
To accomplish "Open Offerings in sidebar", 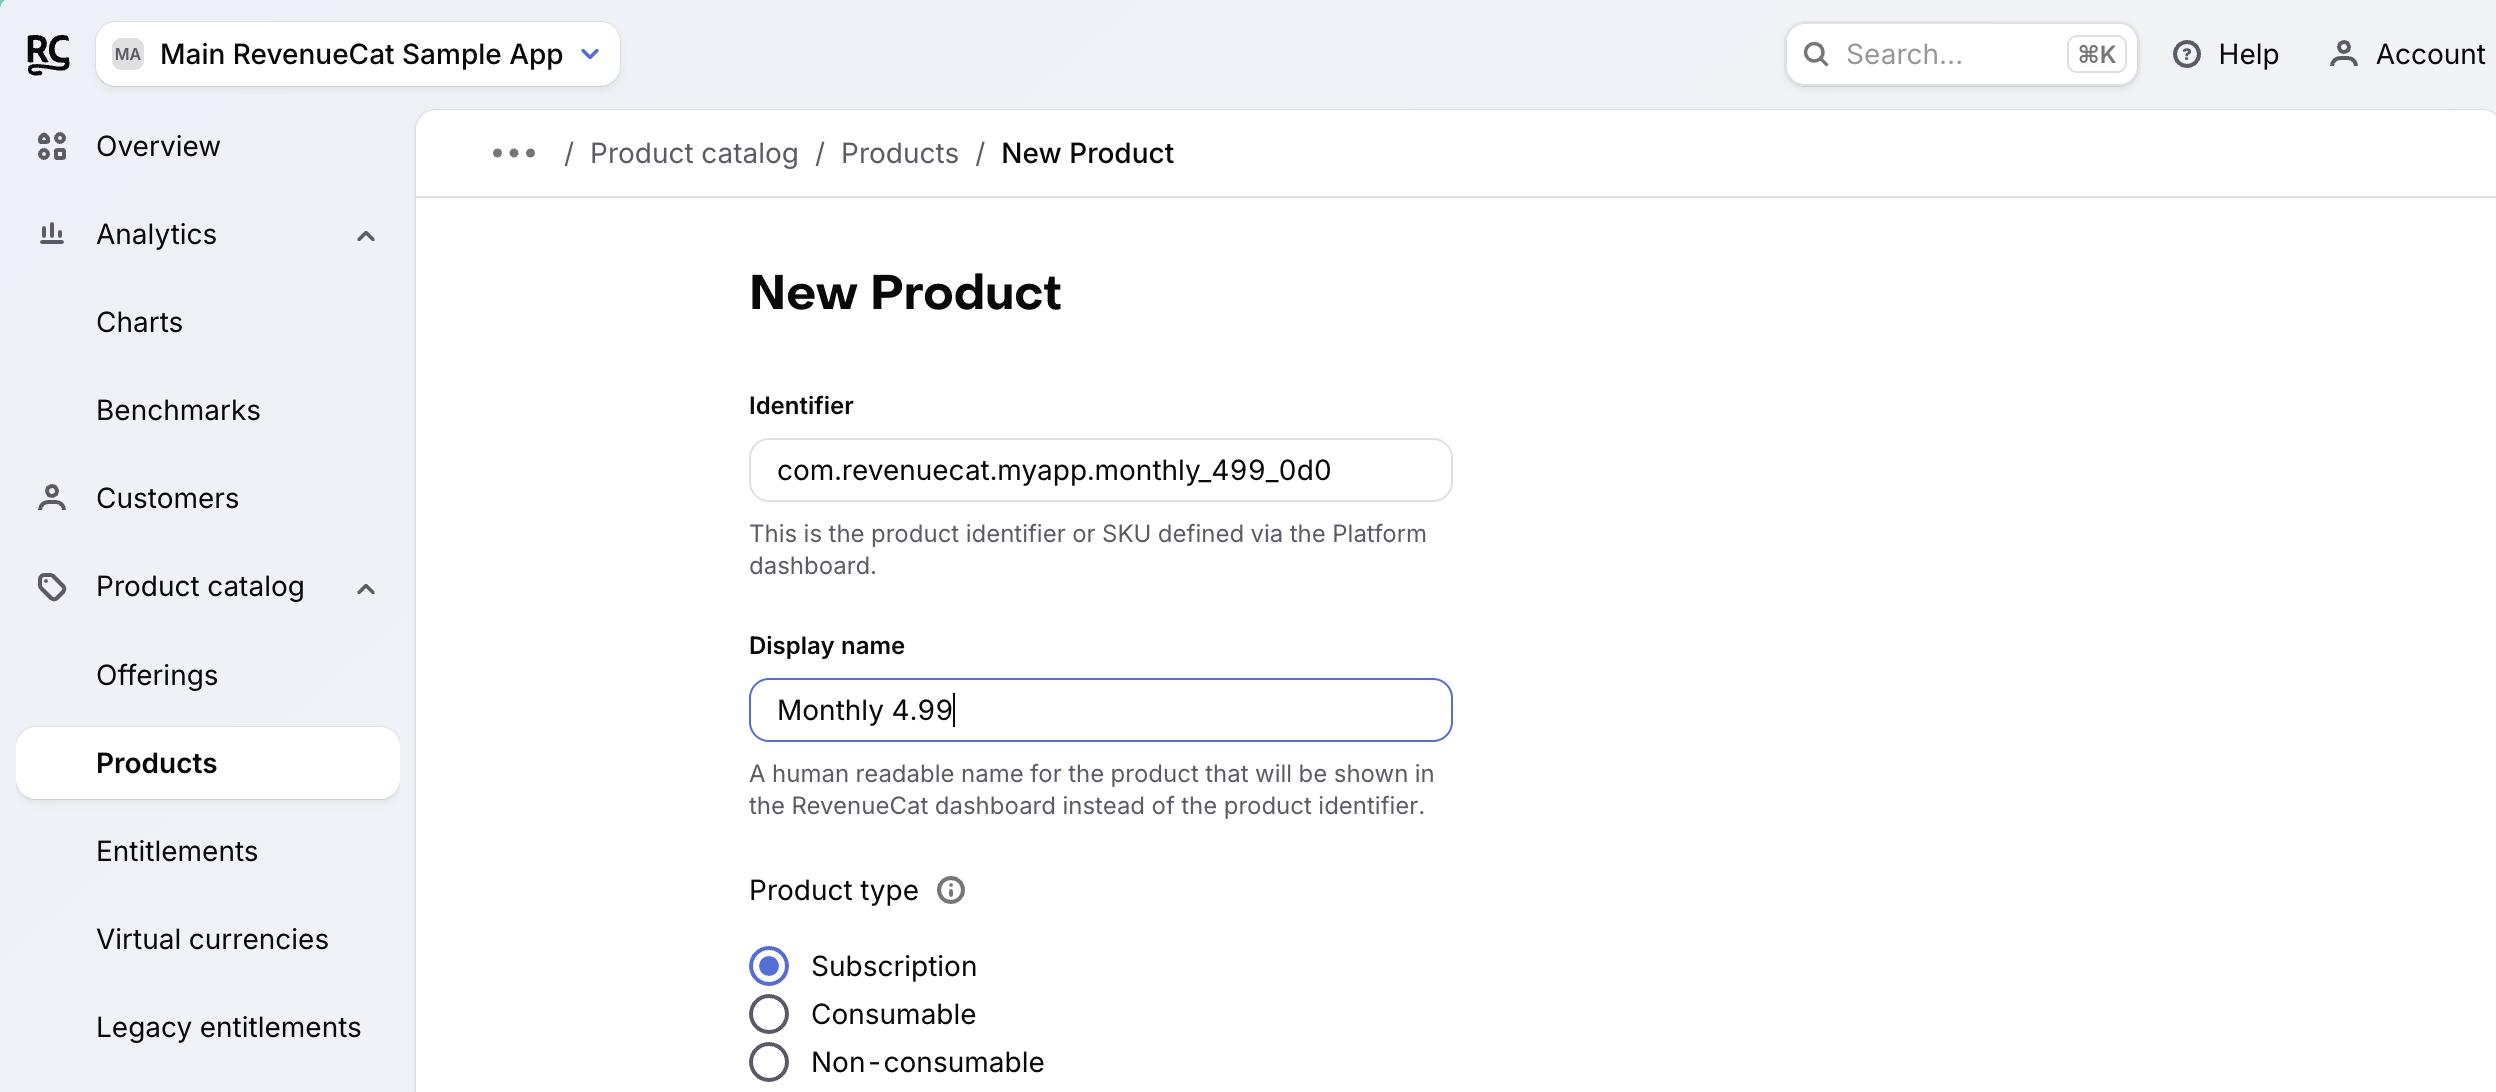I will [x=157, y=675].
